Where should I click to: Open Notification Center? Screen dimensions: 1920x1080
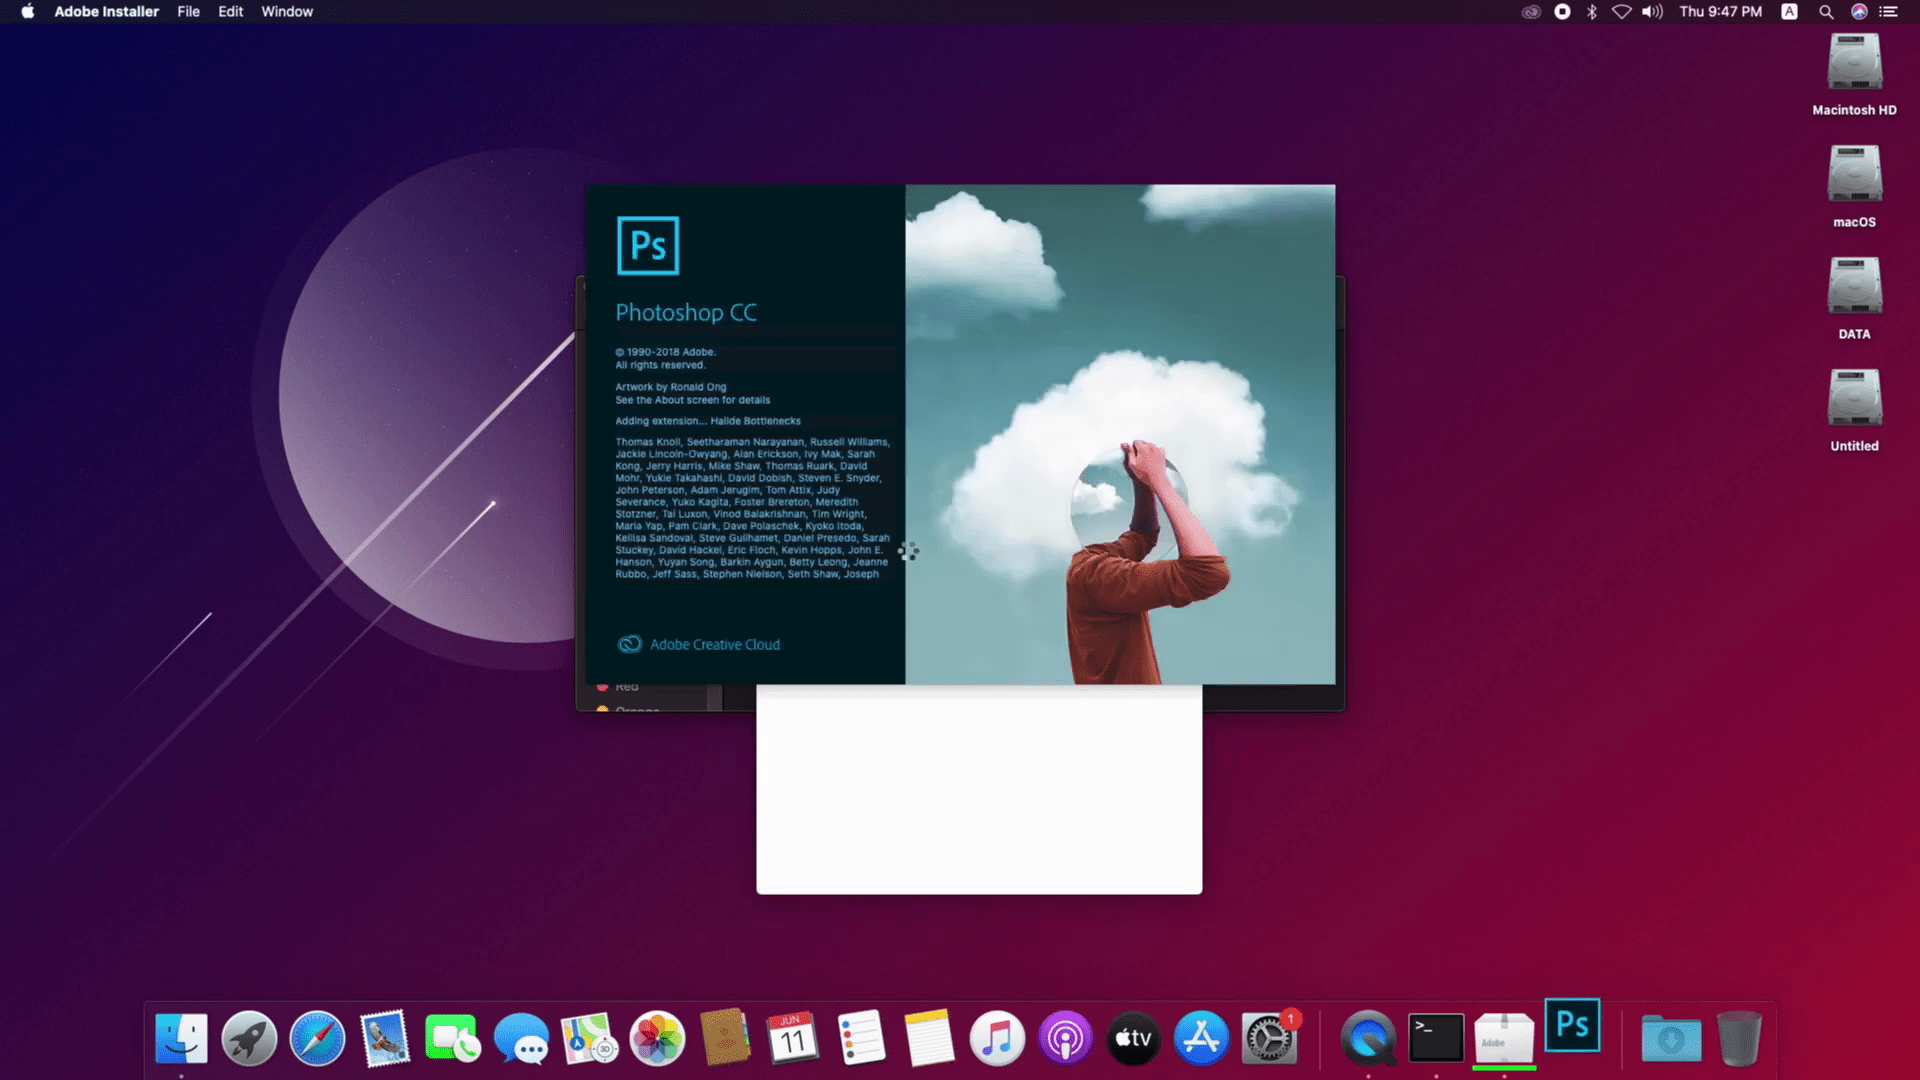1889,12
